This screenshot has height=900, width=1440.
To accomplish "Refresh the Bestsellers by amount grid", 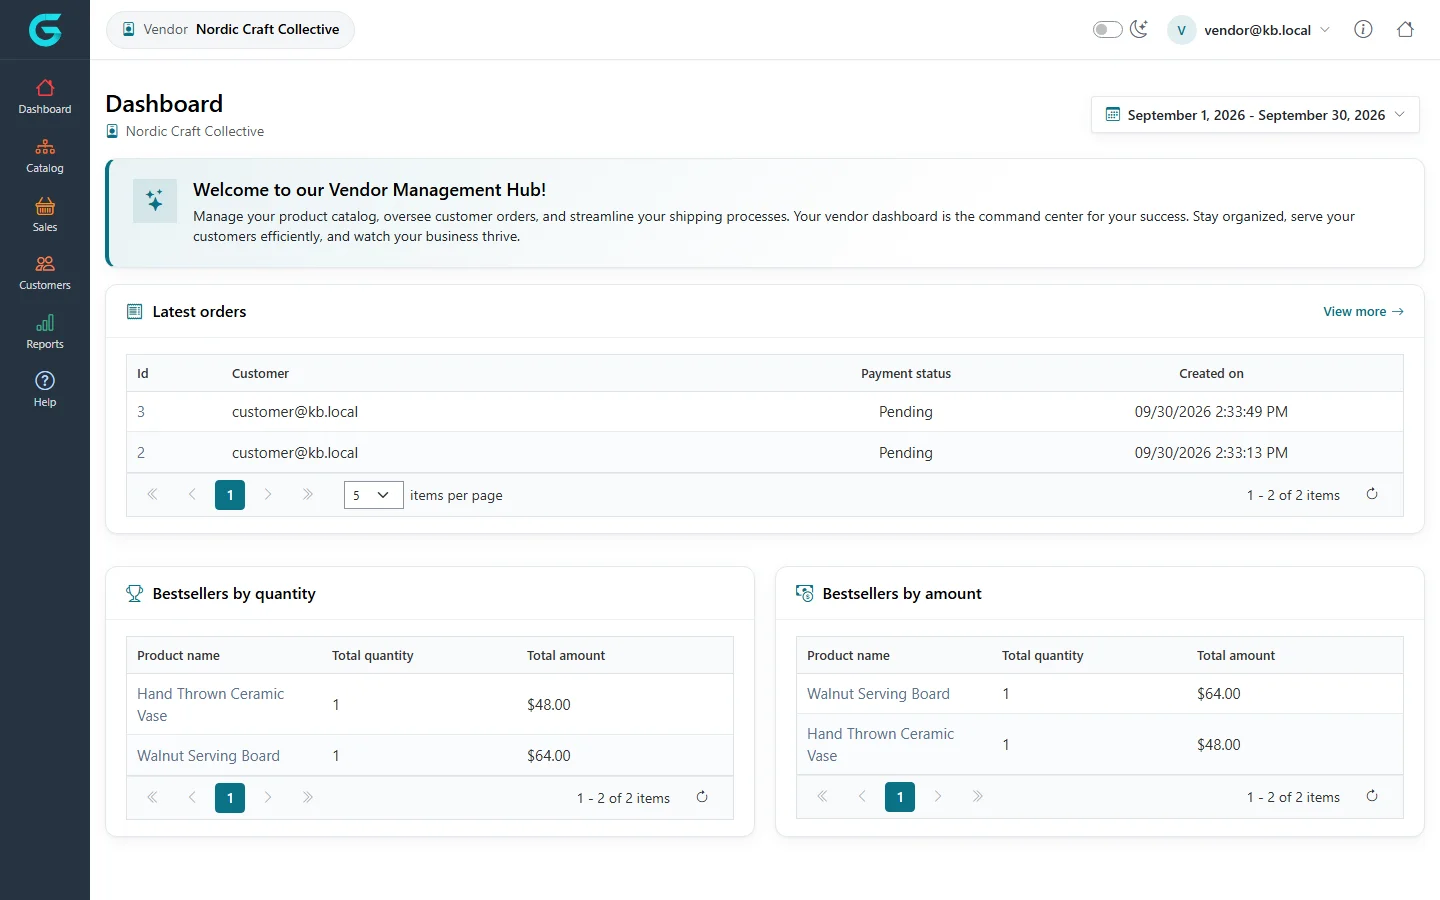I will [x=1372, y=796].
